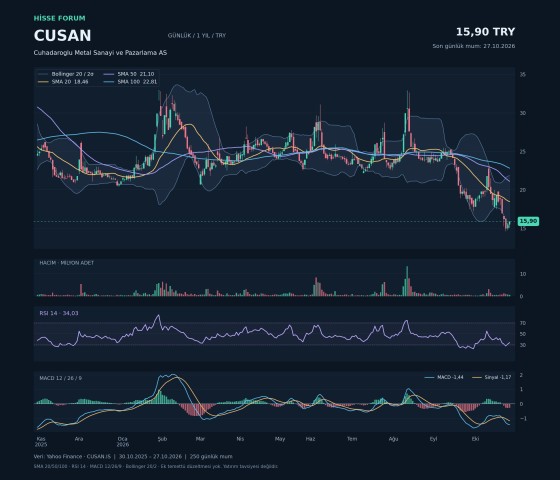Click the RSI axis label 50

coord(523,334)
